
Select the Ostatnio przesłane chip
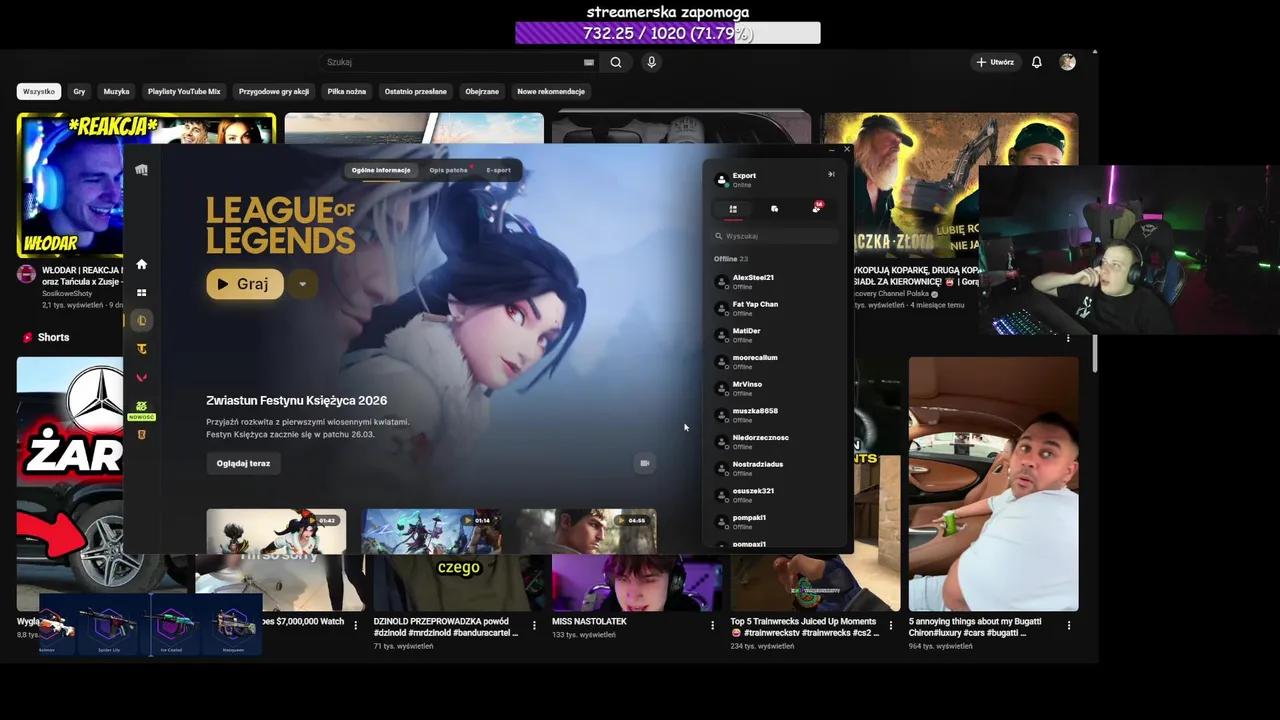click(416, 91)
